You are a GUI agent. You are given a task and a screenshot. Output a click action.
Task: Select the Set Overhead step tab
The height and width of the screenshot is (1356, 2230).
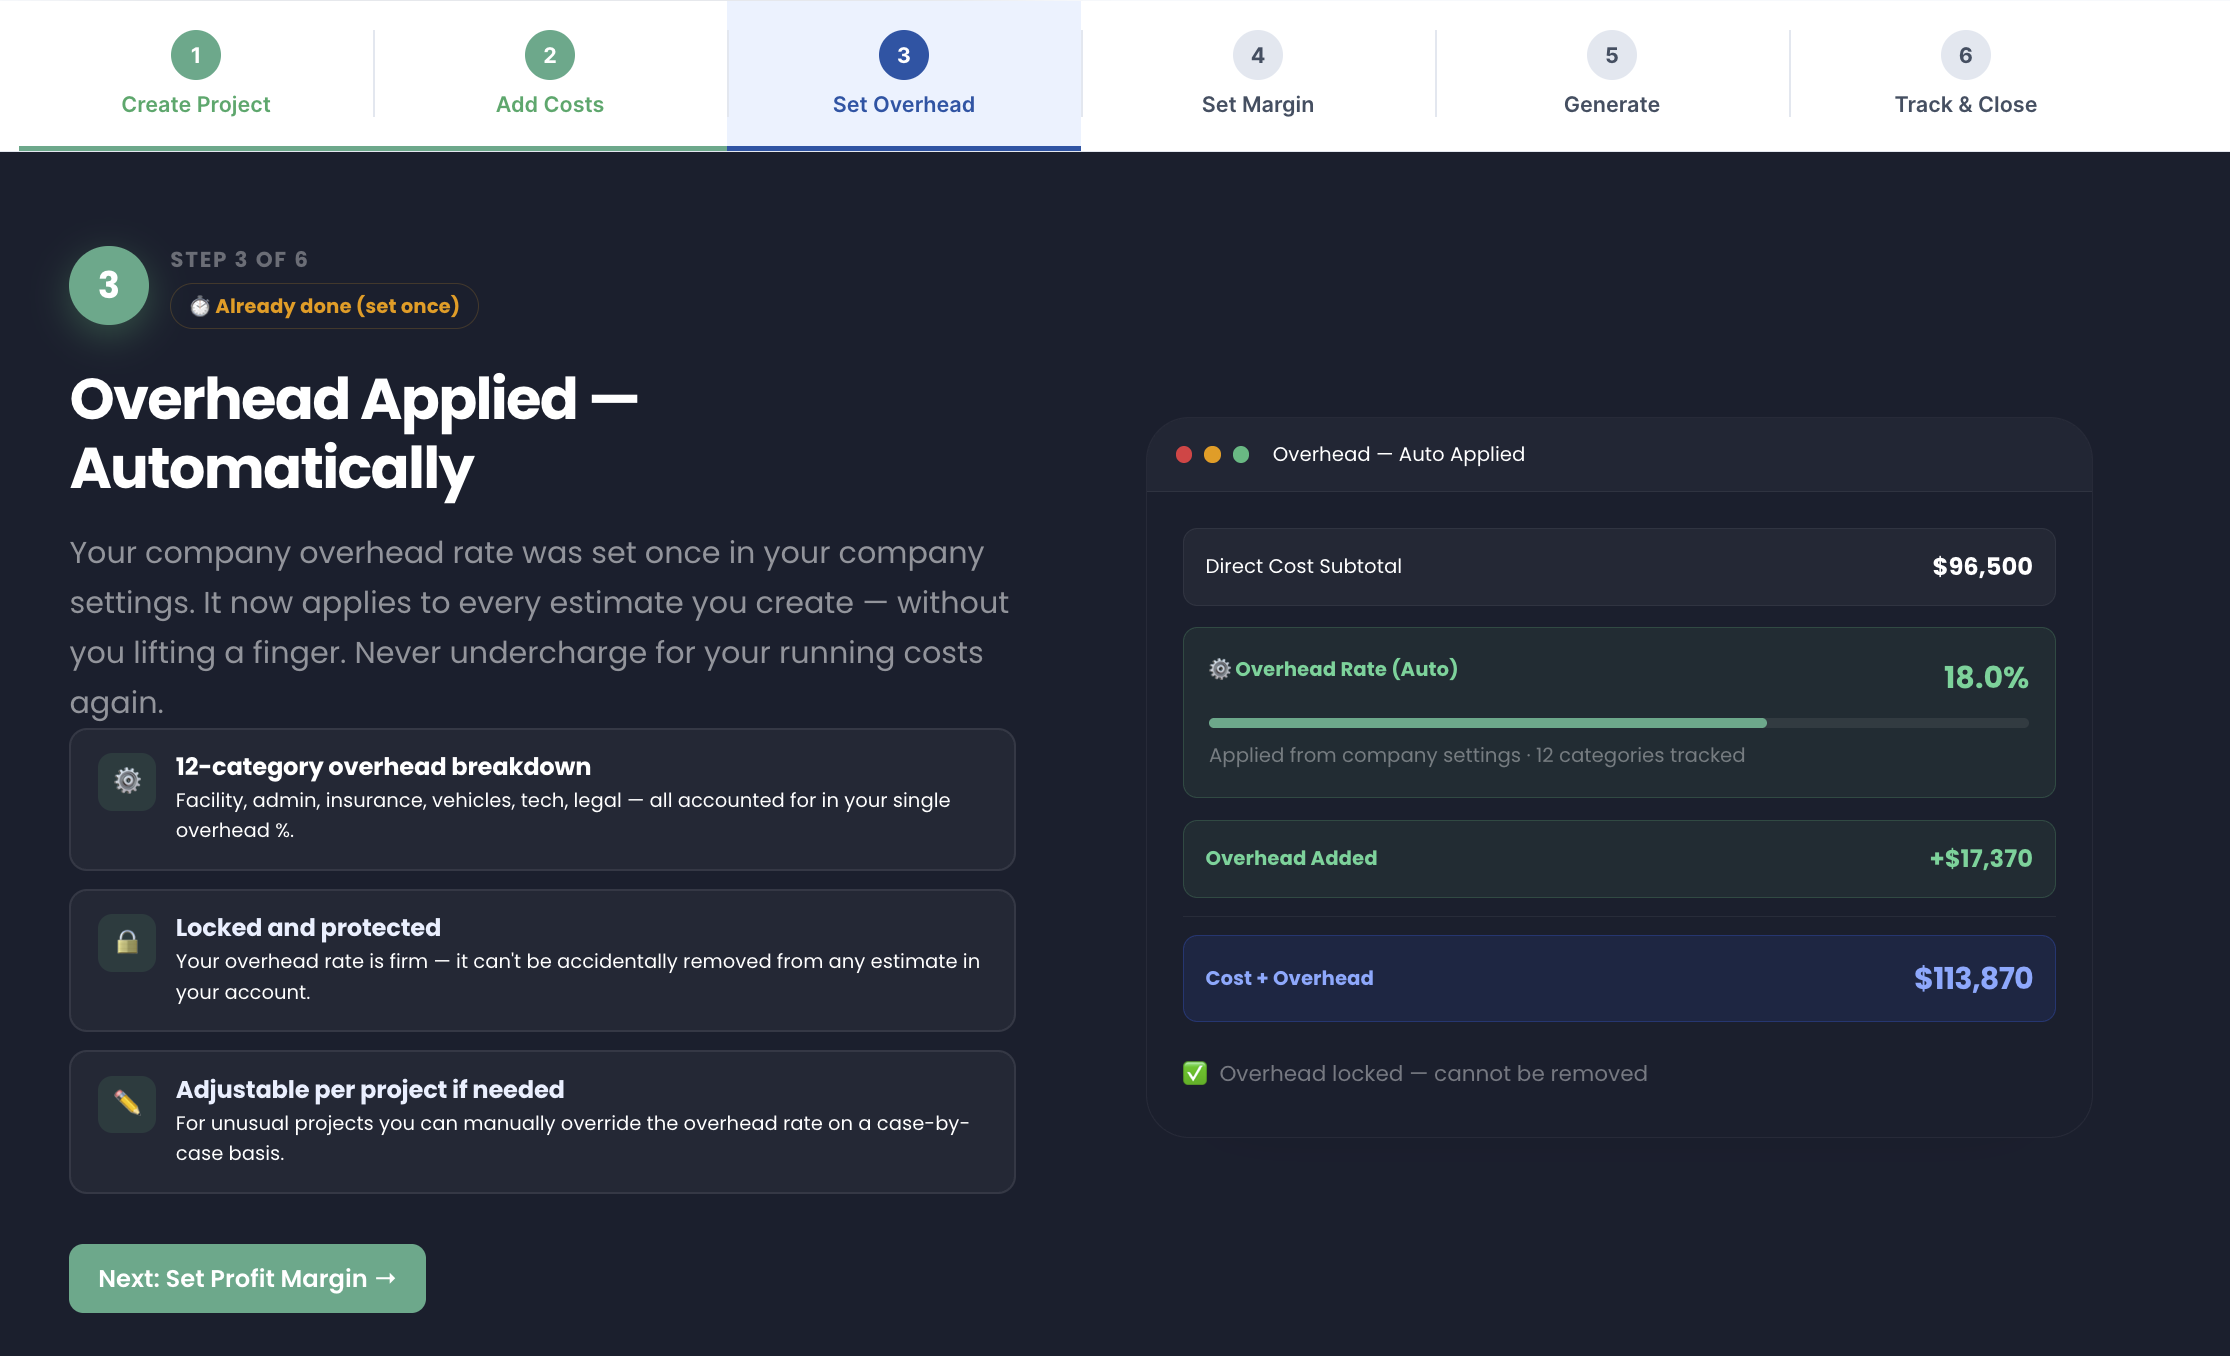pyautogui.click(x=904, y=76)
